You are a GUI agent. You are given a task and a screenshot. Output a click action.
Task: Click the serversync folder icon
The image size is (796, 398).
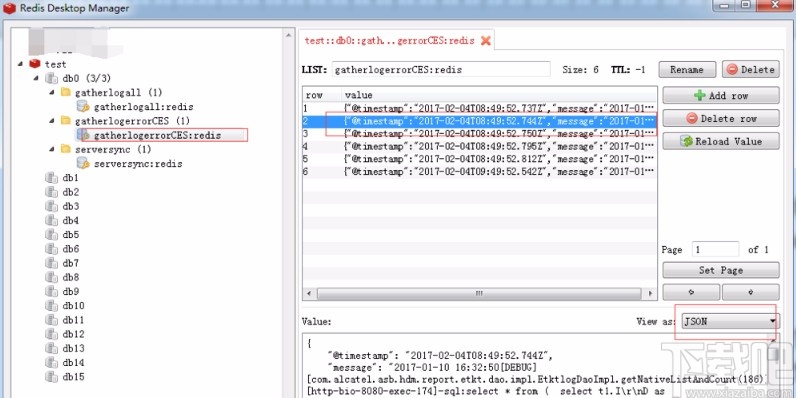click(65, 149)
